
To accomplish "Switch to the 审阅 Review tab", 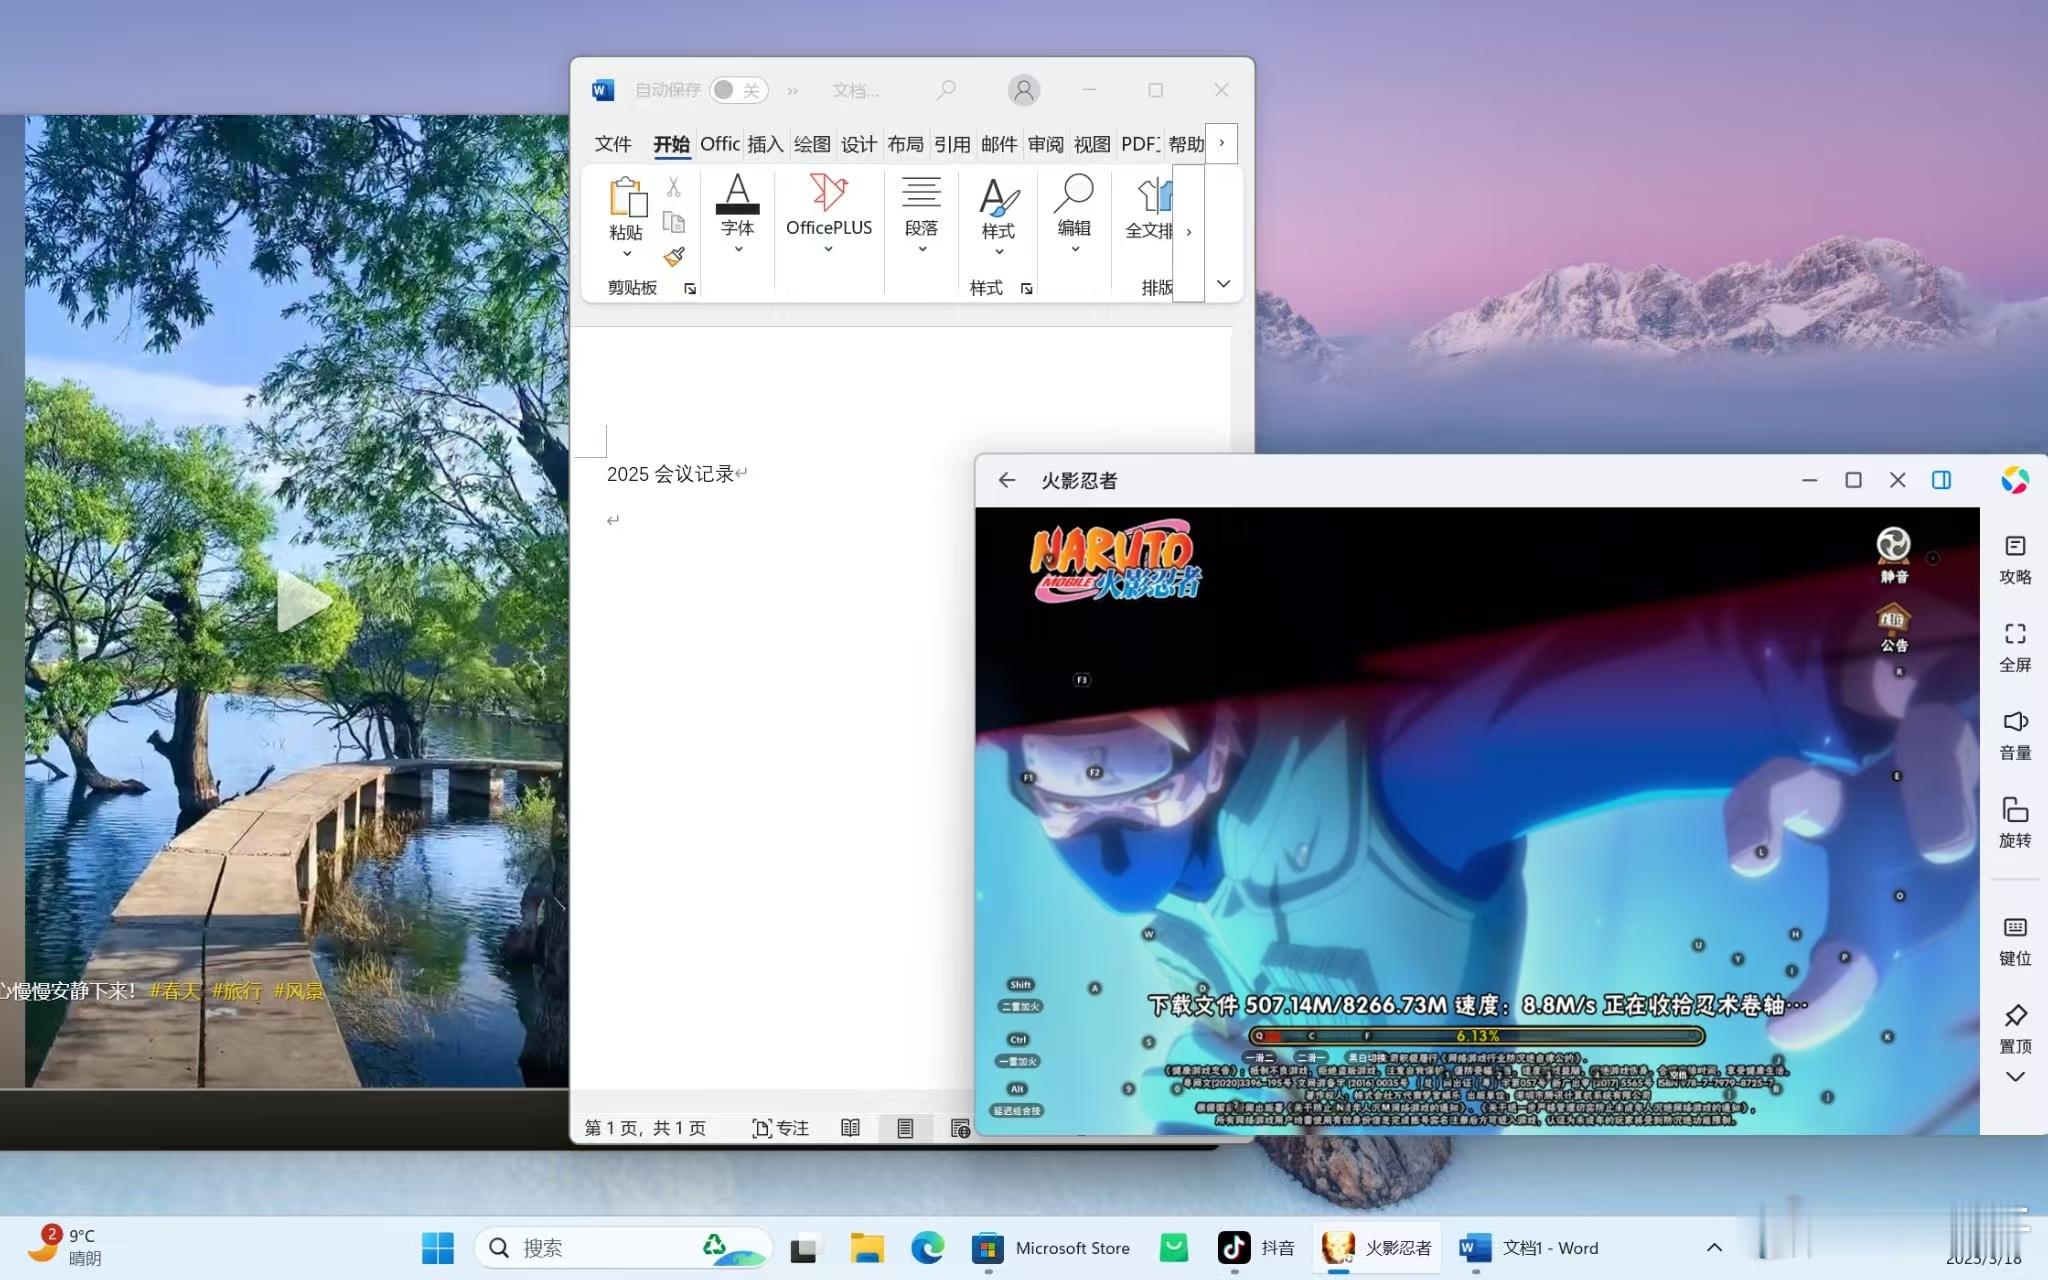I will tap(1046, 144).
